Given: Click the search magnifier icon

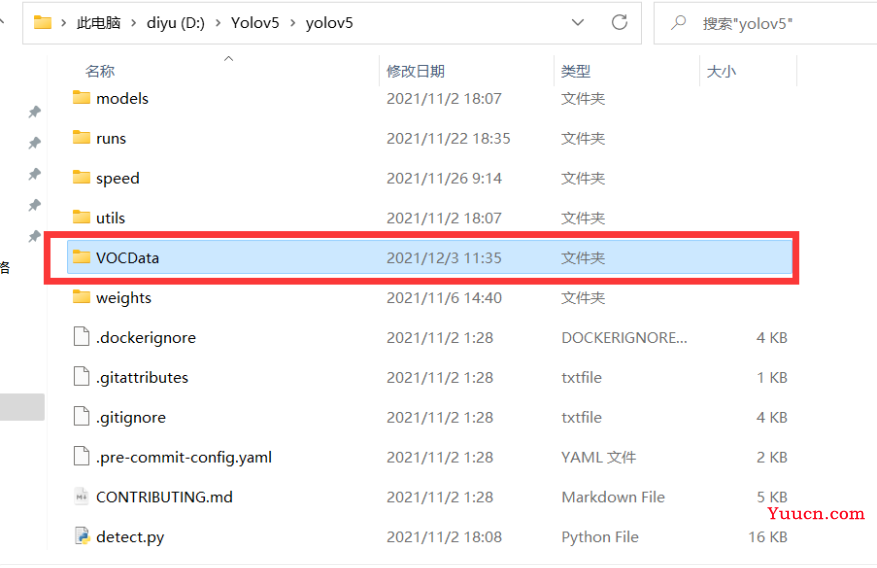Looking at the screenshot, I should [x=678, y=22].
